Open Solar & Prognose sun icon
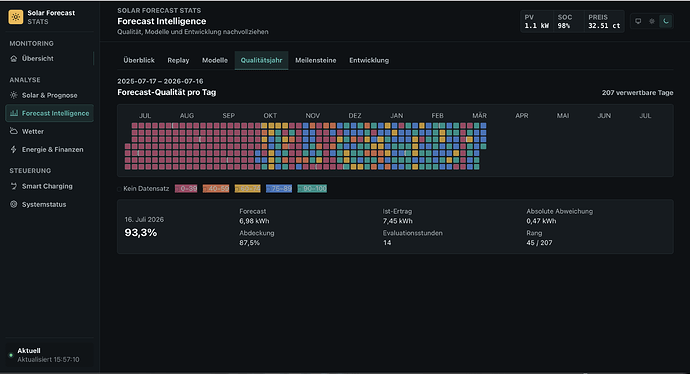The height and width of the screenshot is (374, 690). click(x=14, y=95)
